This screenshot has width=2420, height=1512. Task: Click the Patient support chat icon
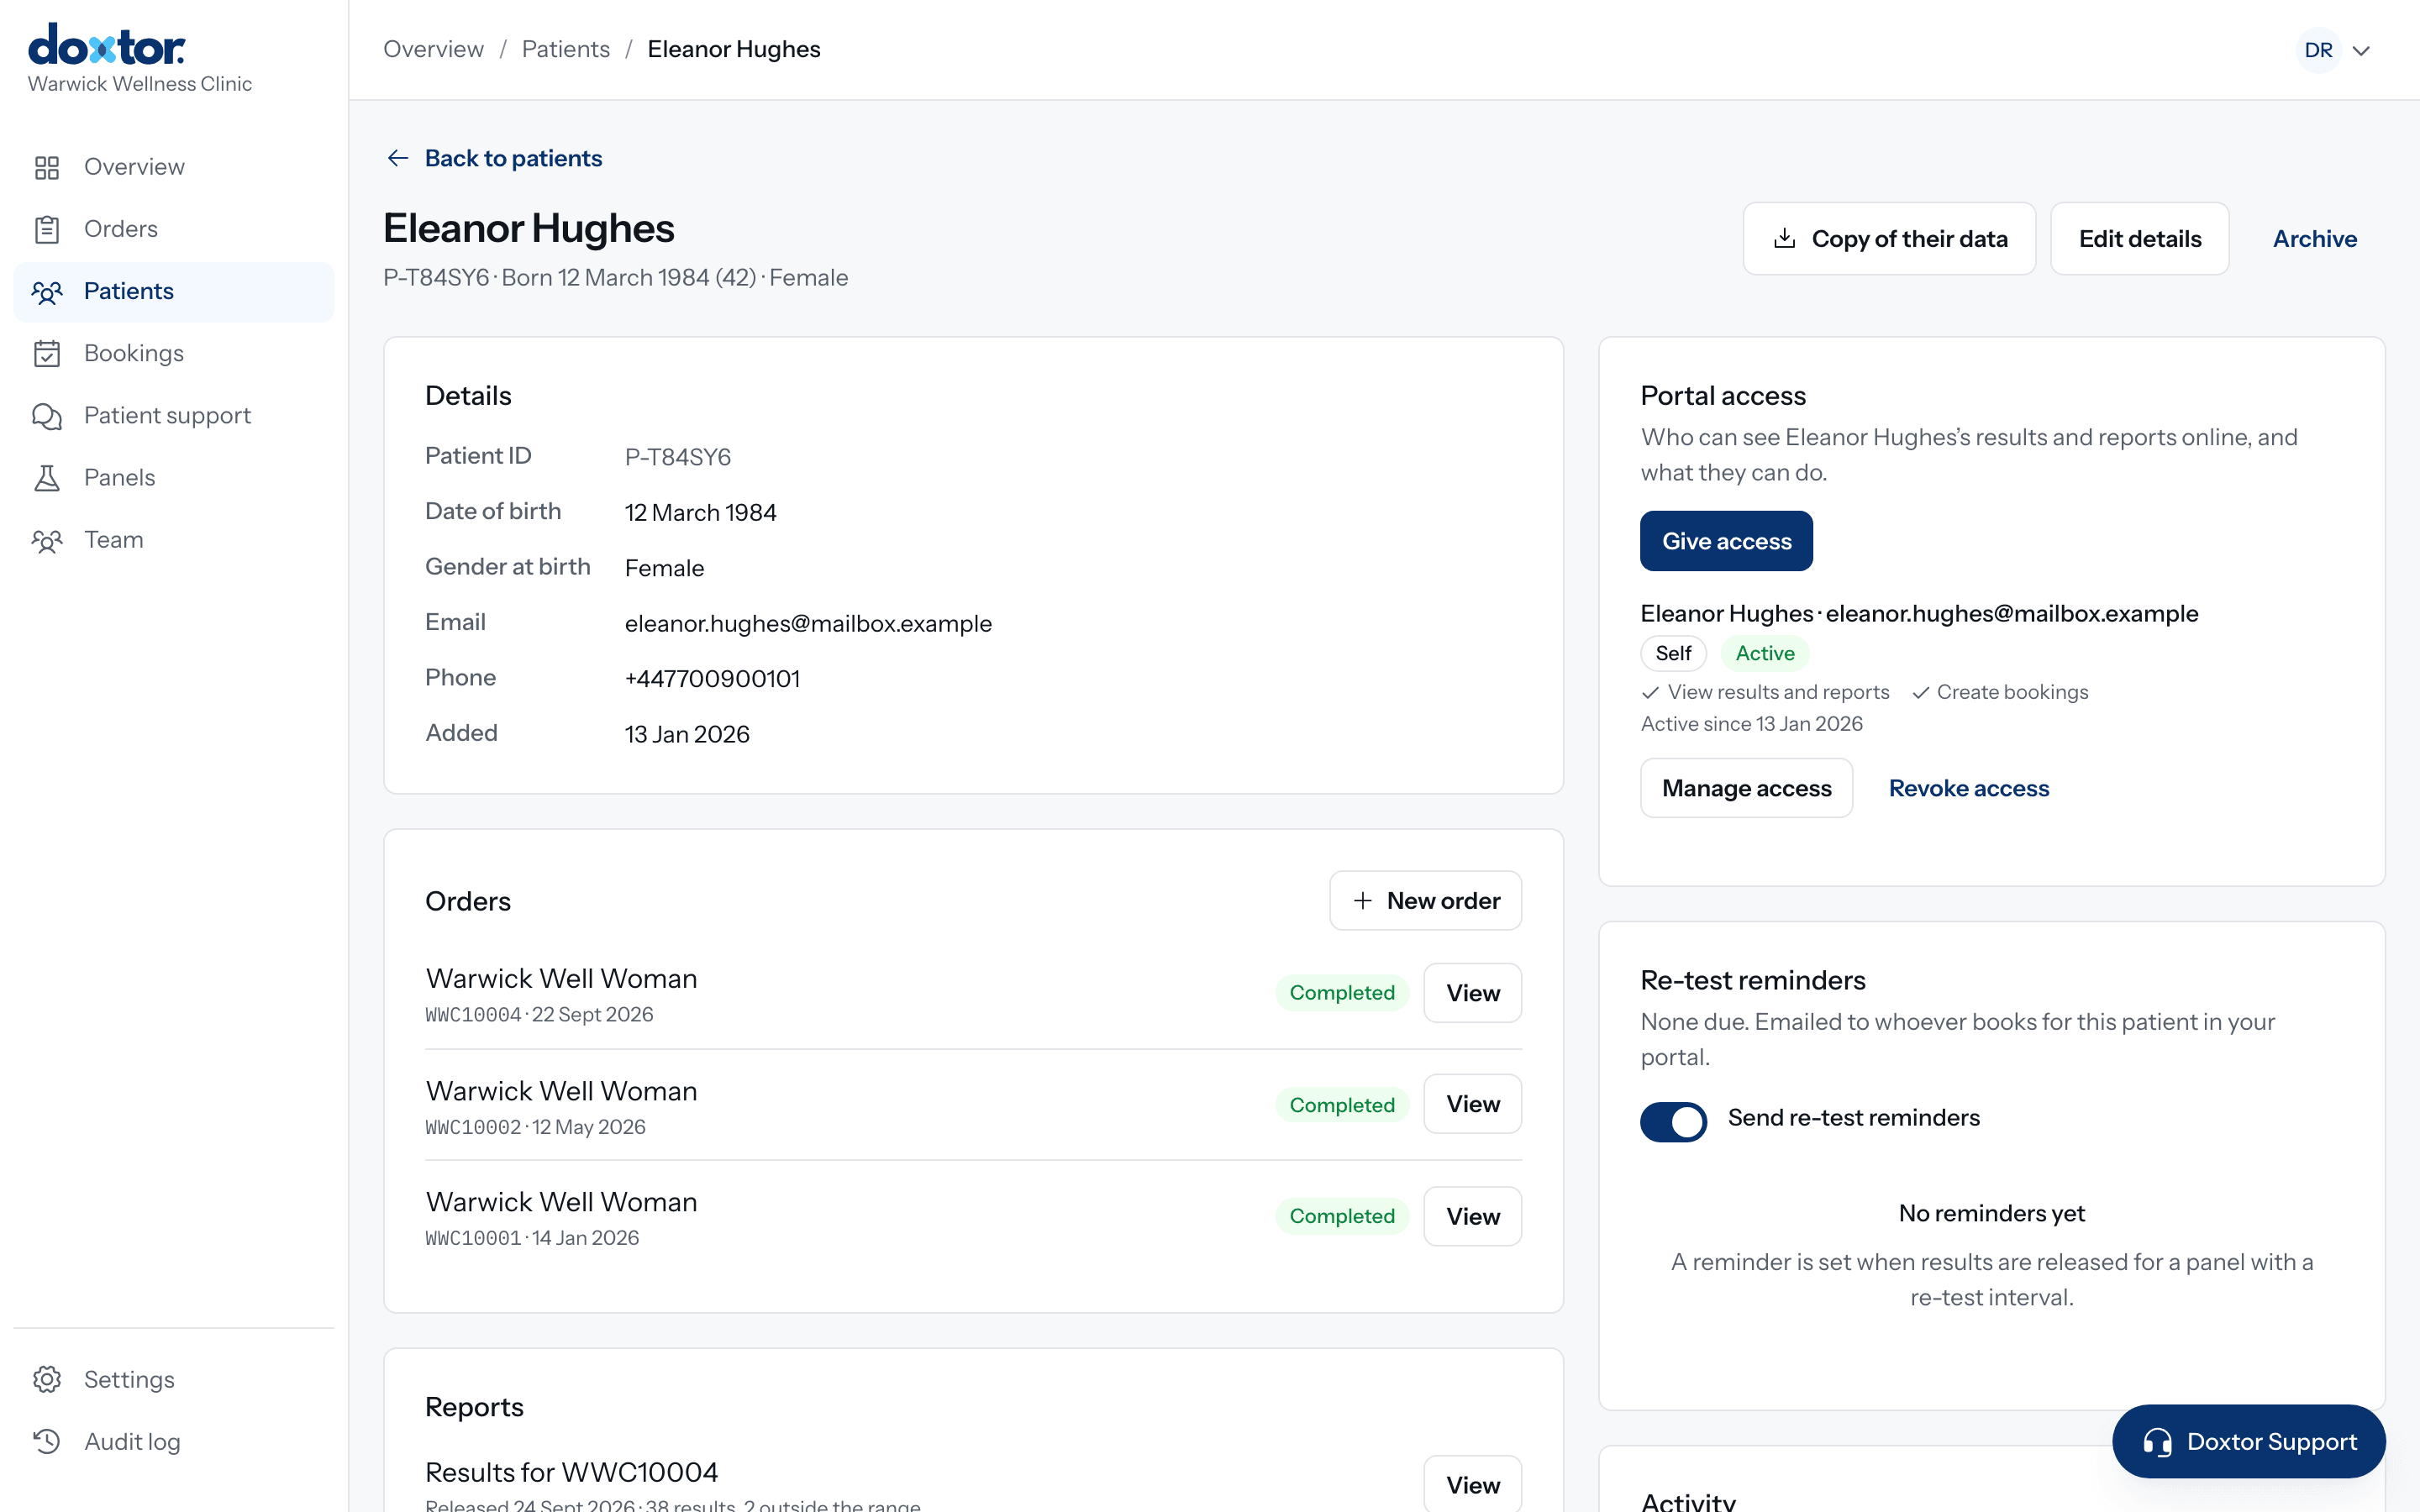click(x=47, y=415)
